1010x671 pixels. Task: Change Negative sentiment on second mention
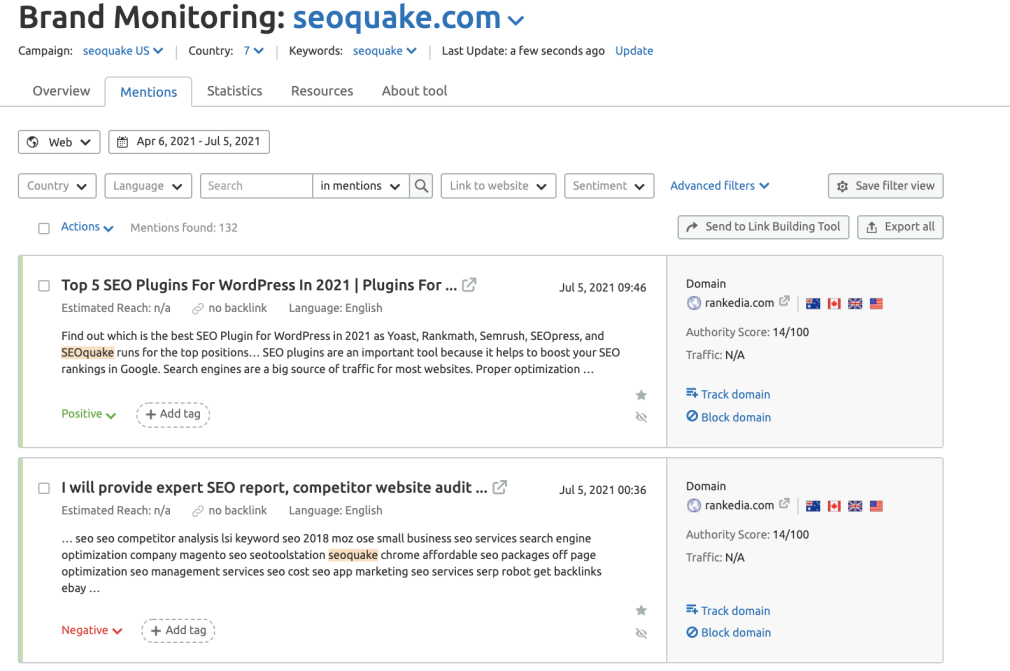pos(91,630)
